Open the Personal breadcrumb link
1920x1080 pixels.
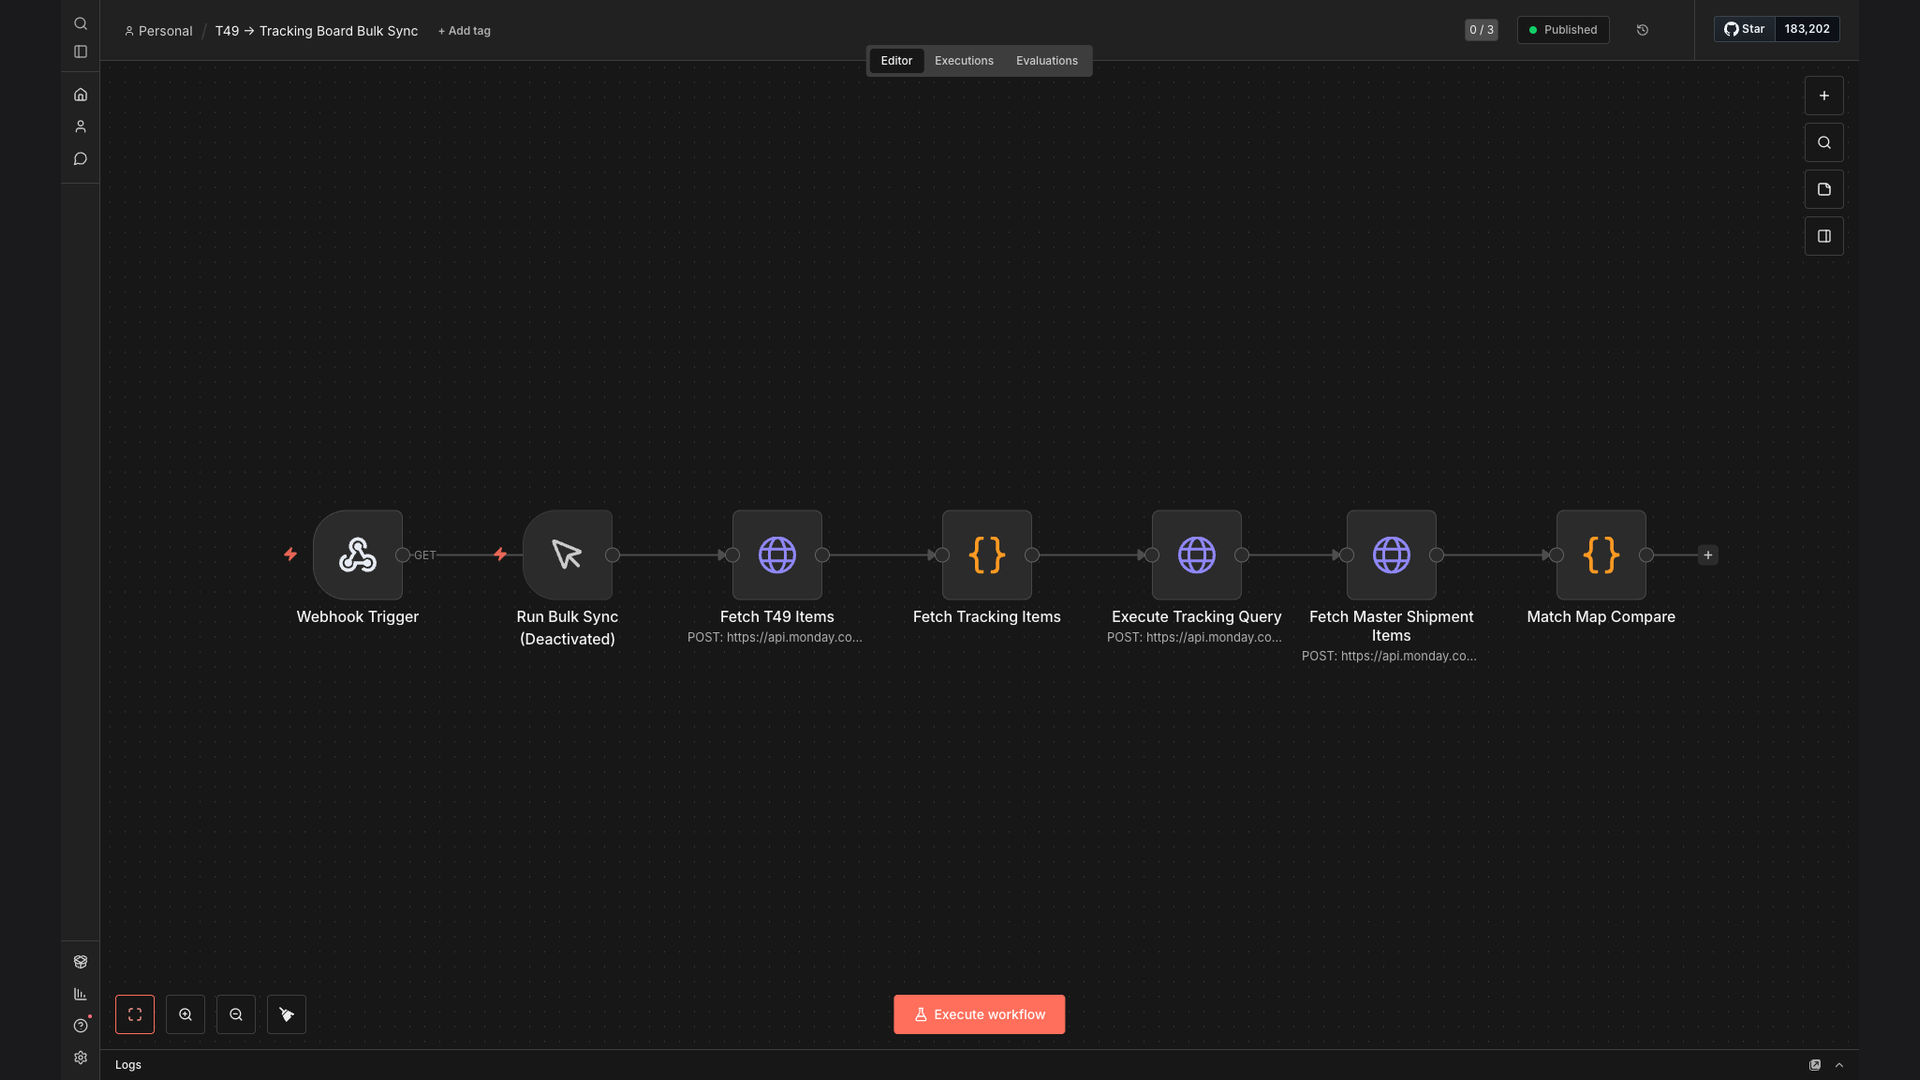[x=158, y=31]
